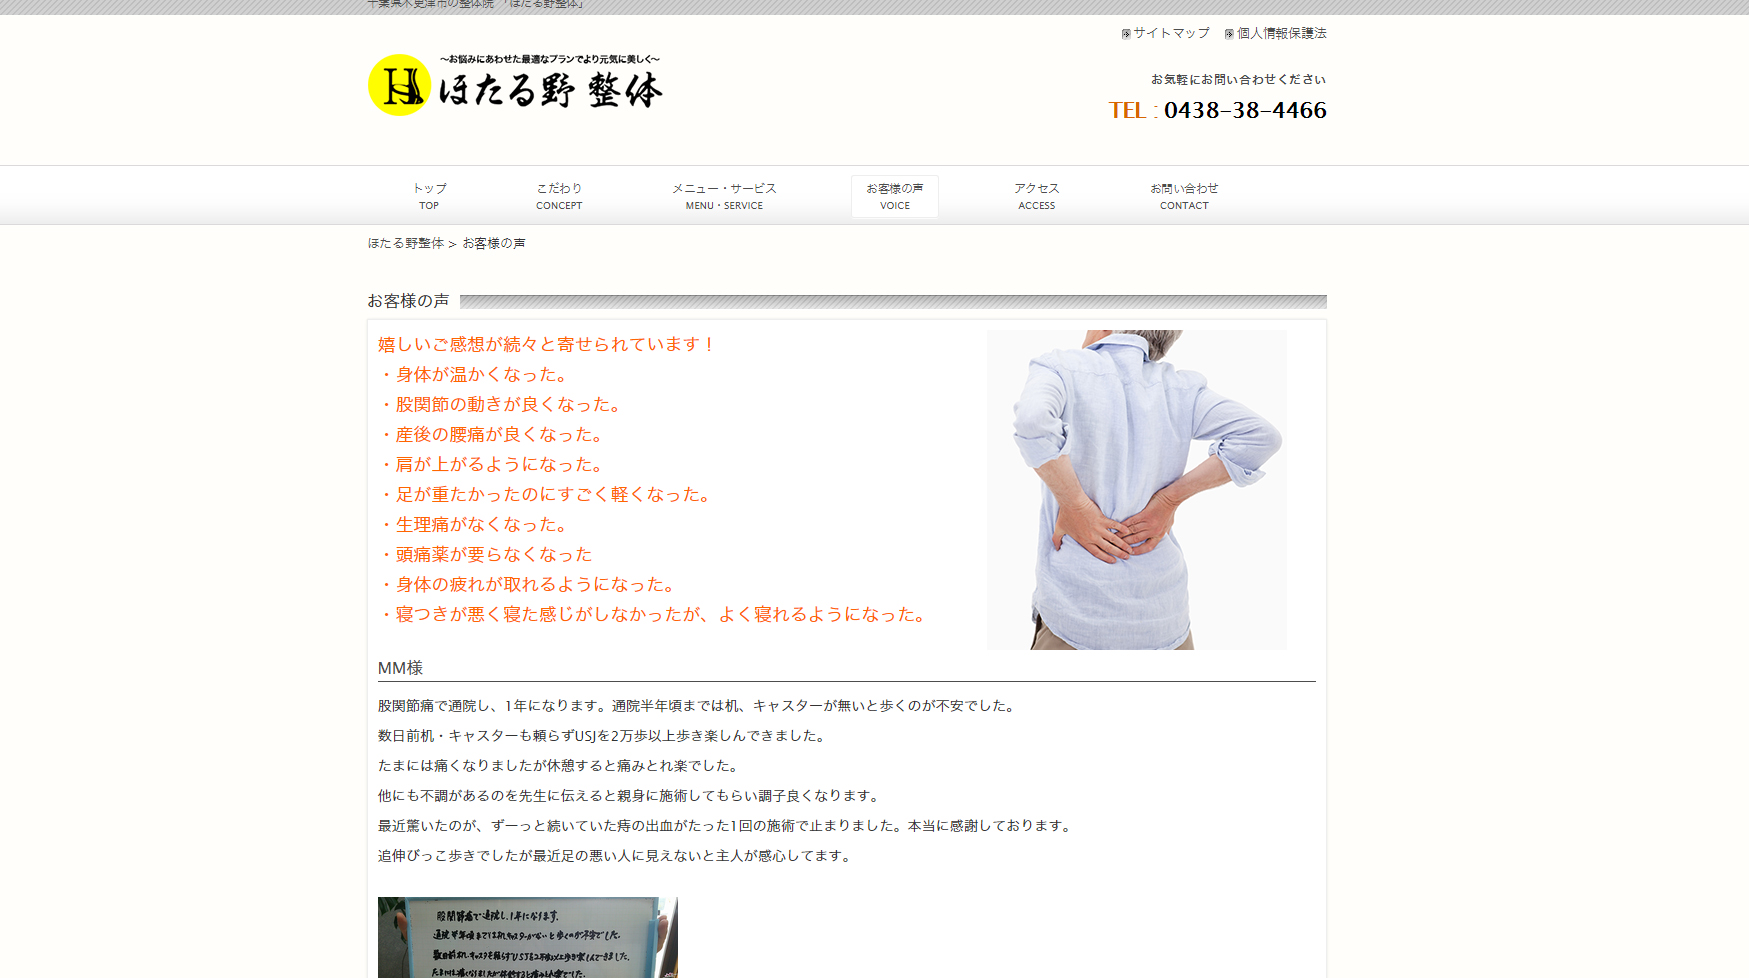The height and width of the screenshot is (978, 1749).
Task: Click the line ・身体が温かくなった。
Action: coord(476,374)
